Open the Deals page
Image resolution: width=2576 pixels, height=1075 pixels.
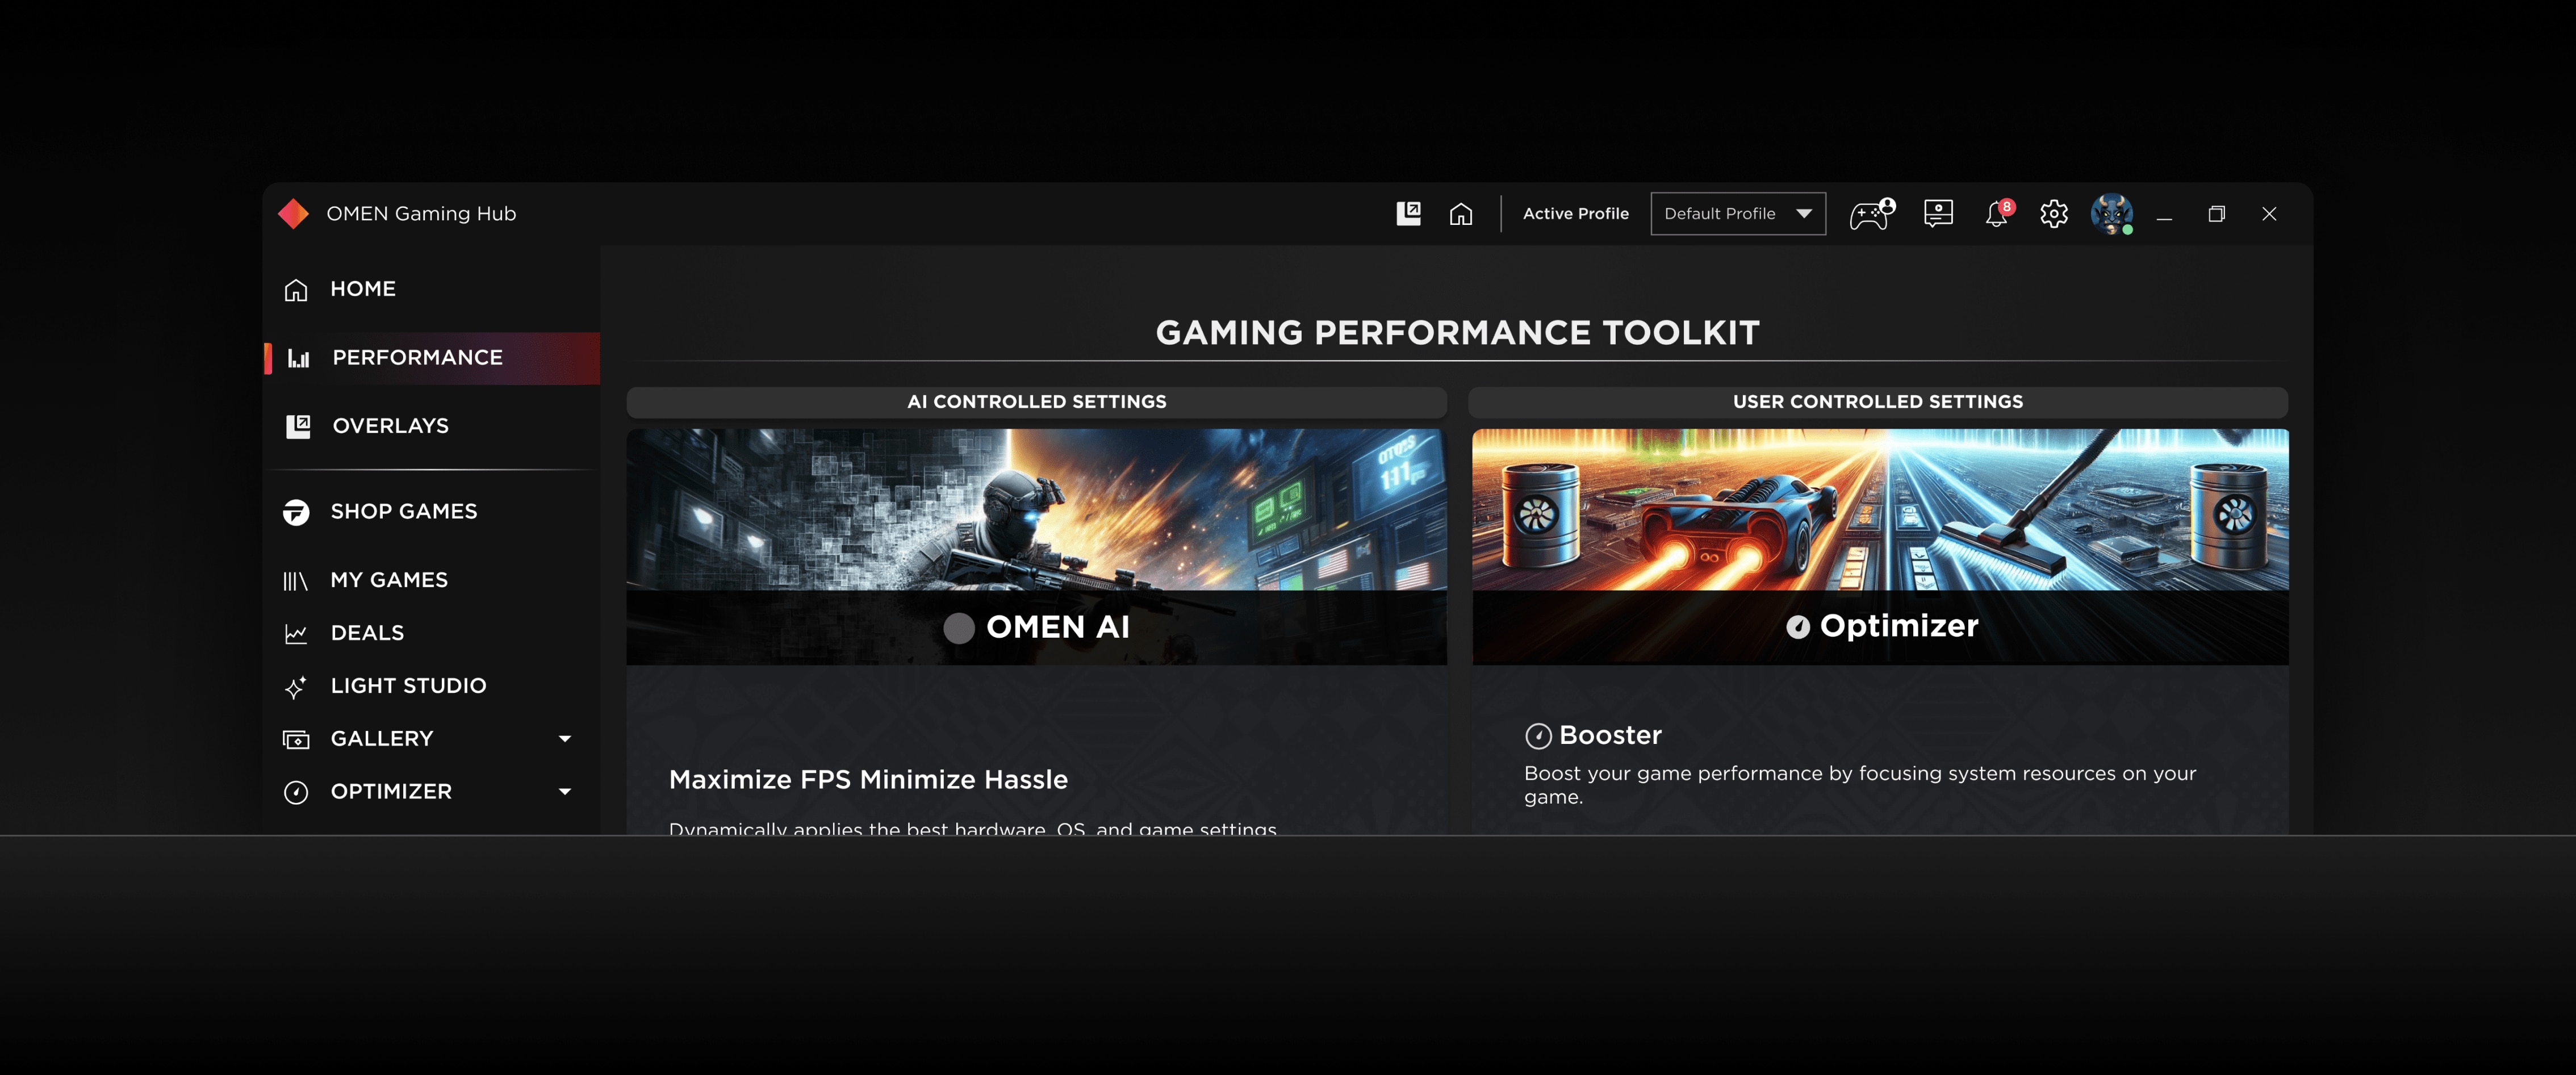click(367, 633)
